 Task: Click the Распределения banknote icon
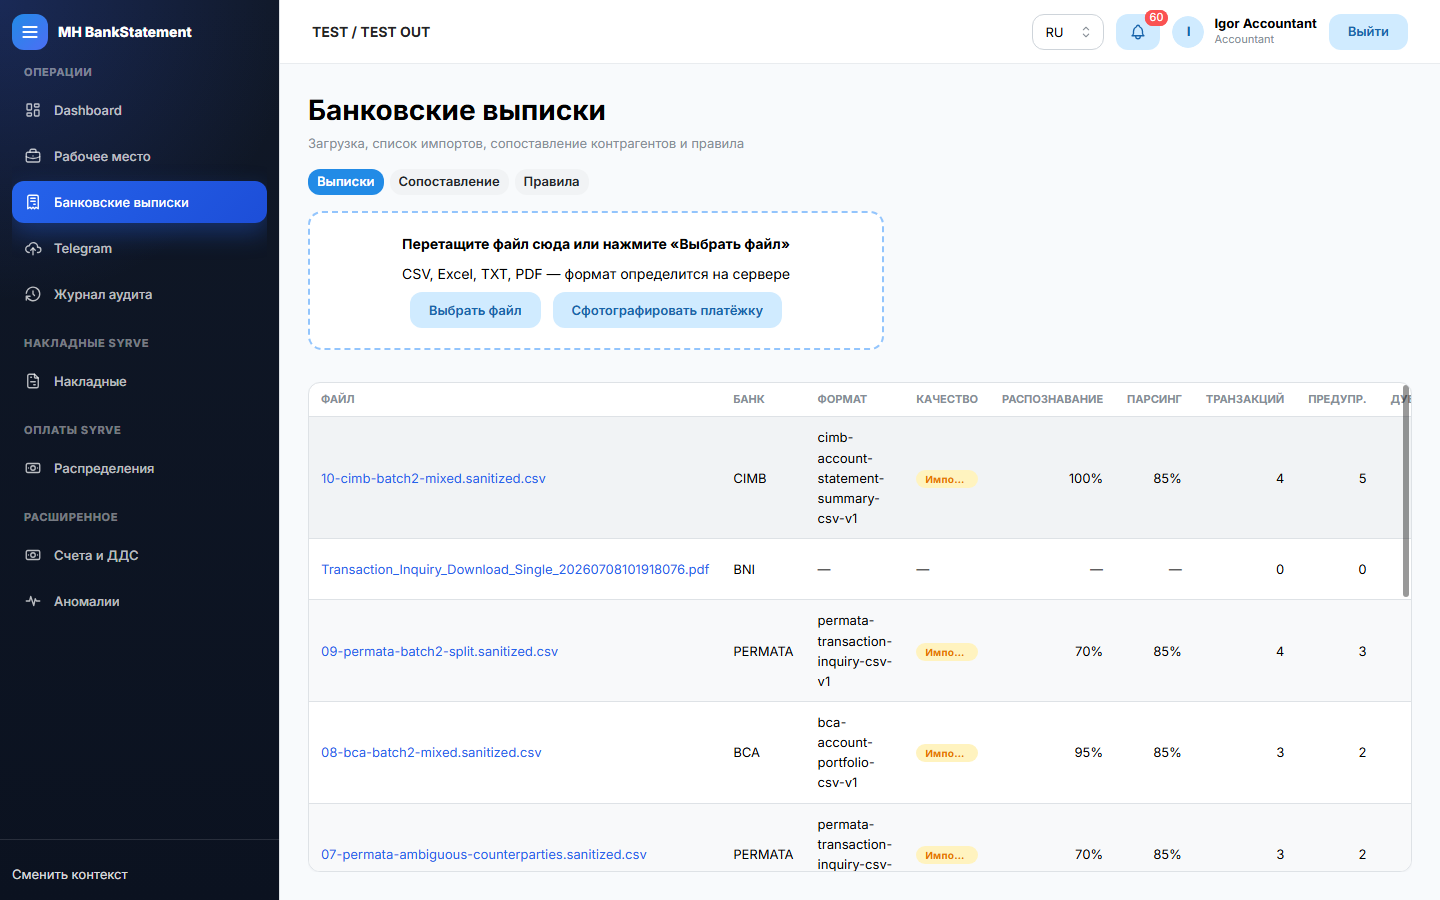(x=33, y=468)
